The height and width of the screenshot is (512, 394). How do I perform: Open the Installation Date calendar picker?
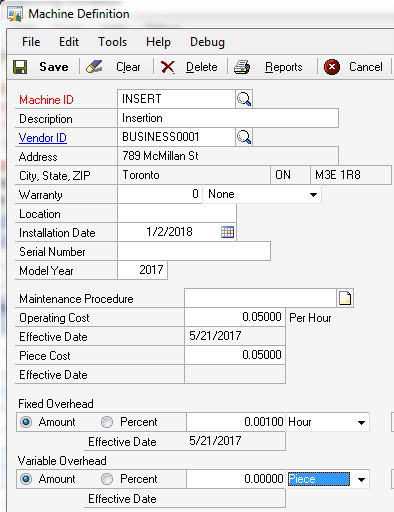pos(227,232)
